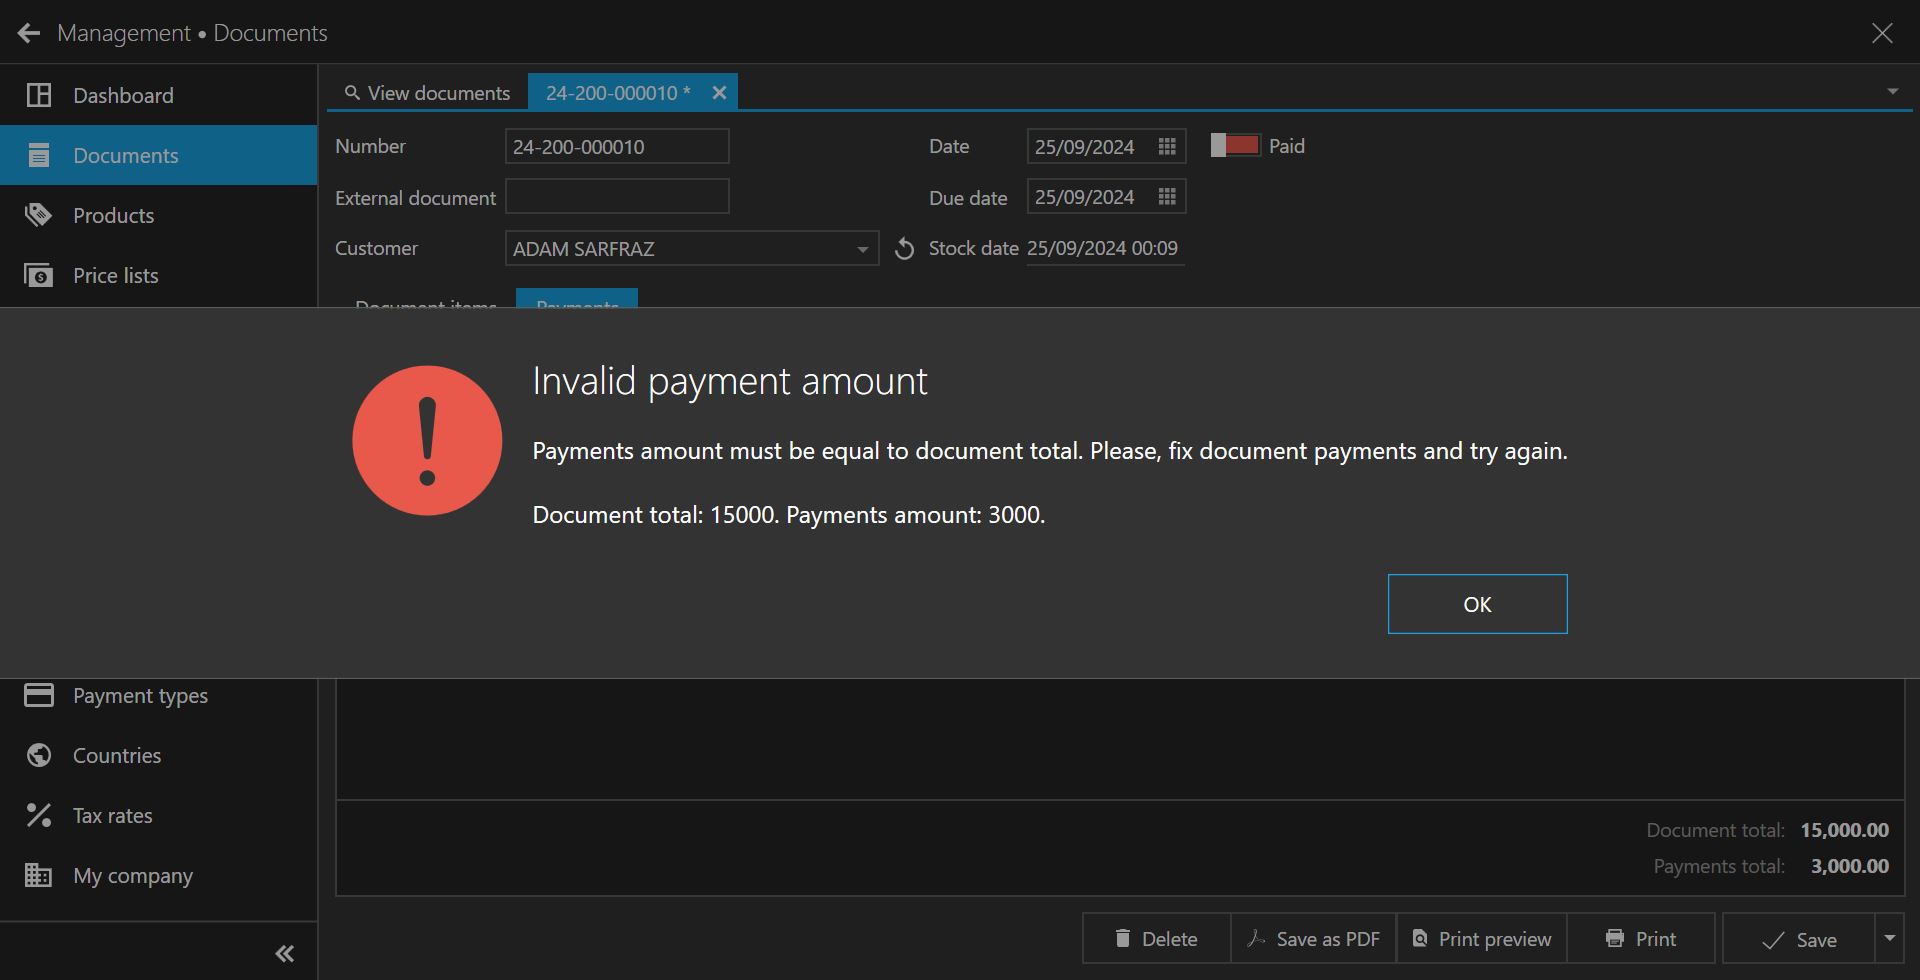
Task: Select Dashboard in the sidebar
Action: click(123, 96)
